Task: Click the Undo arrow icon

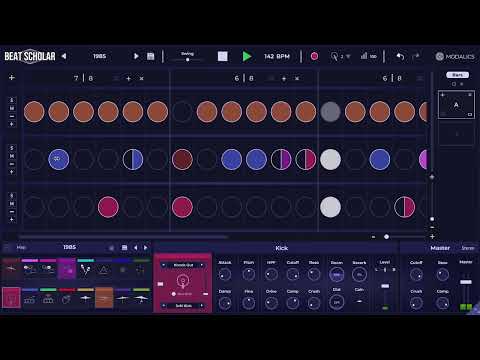Action: [400, 56]
